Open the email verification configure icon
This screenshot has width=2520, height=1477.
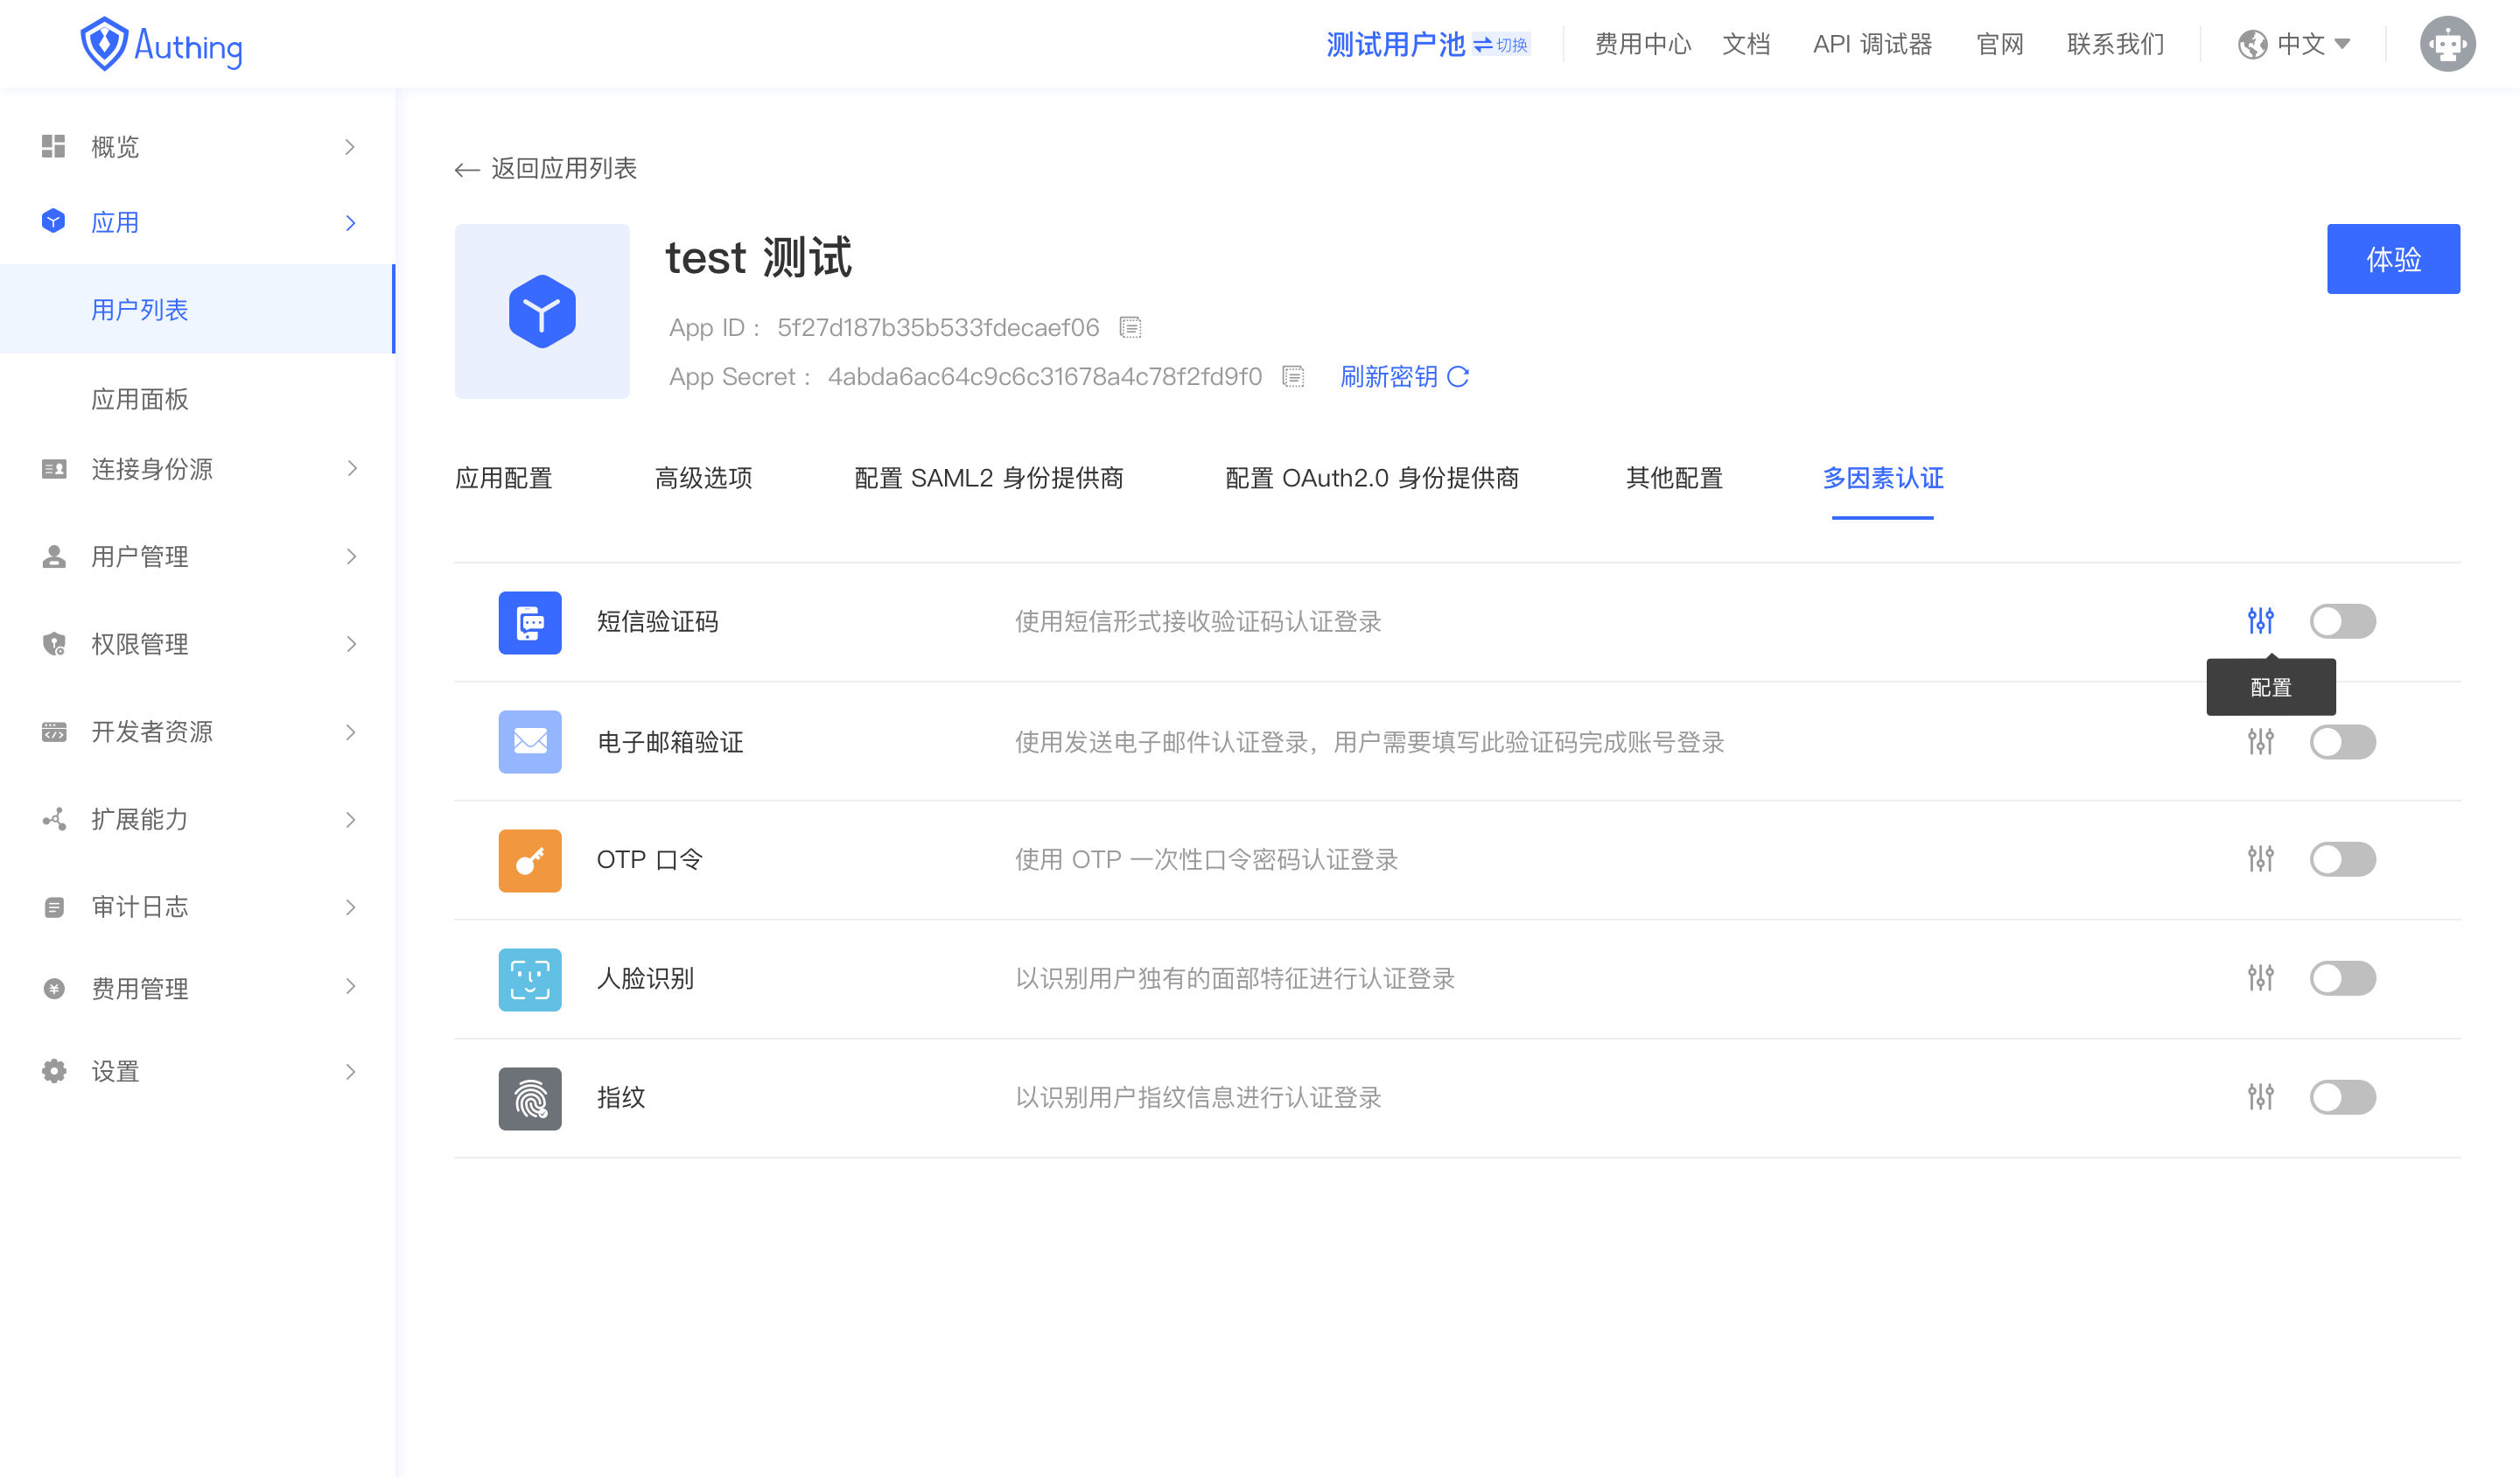[x=2260, y=742]
